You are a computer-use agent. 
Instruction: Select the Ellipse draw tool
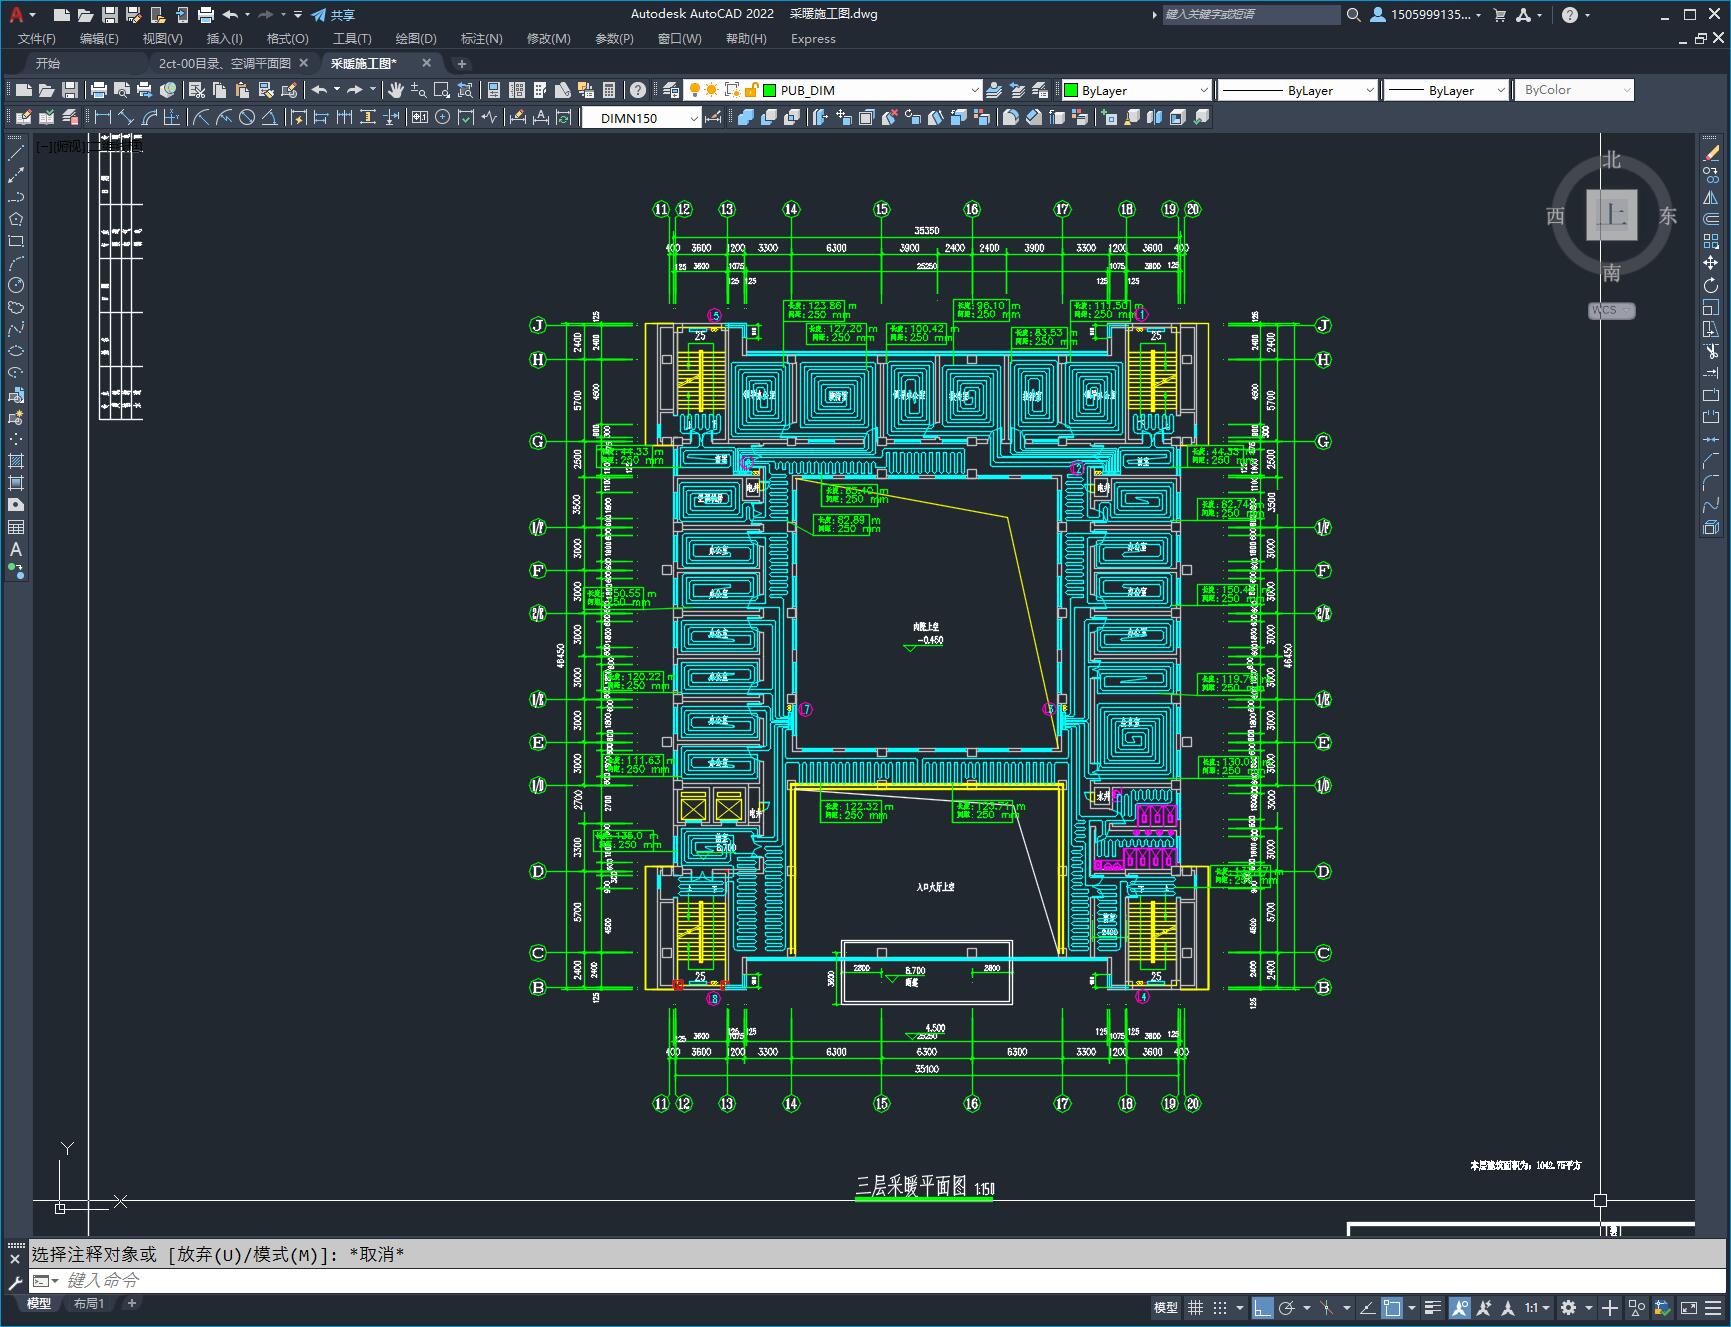(x=16, y=351)
